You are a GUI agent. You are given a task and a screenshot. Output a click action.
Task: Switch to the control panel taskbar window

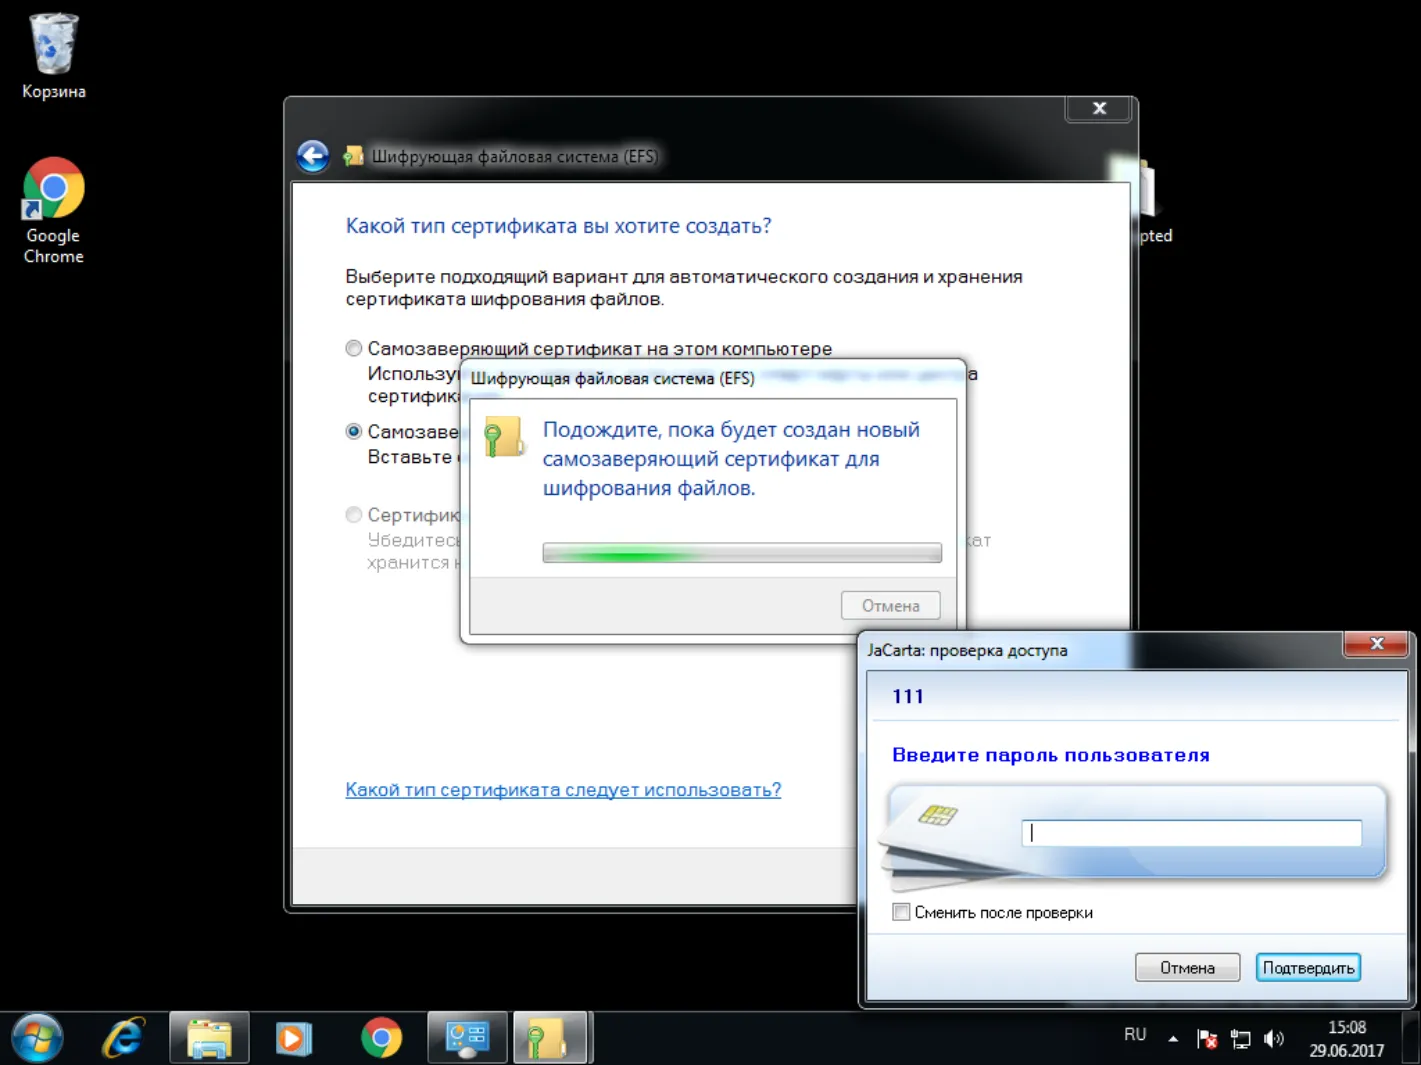point(467,1038)
